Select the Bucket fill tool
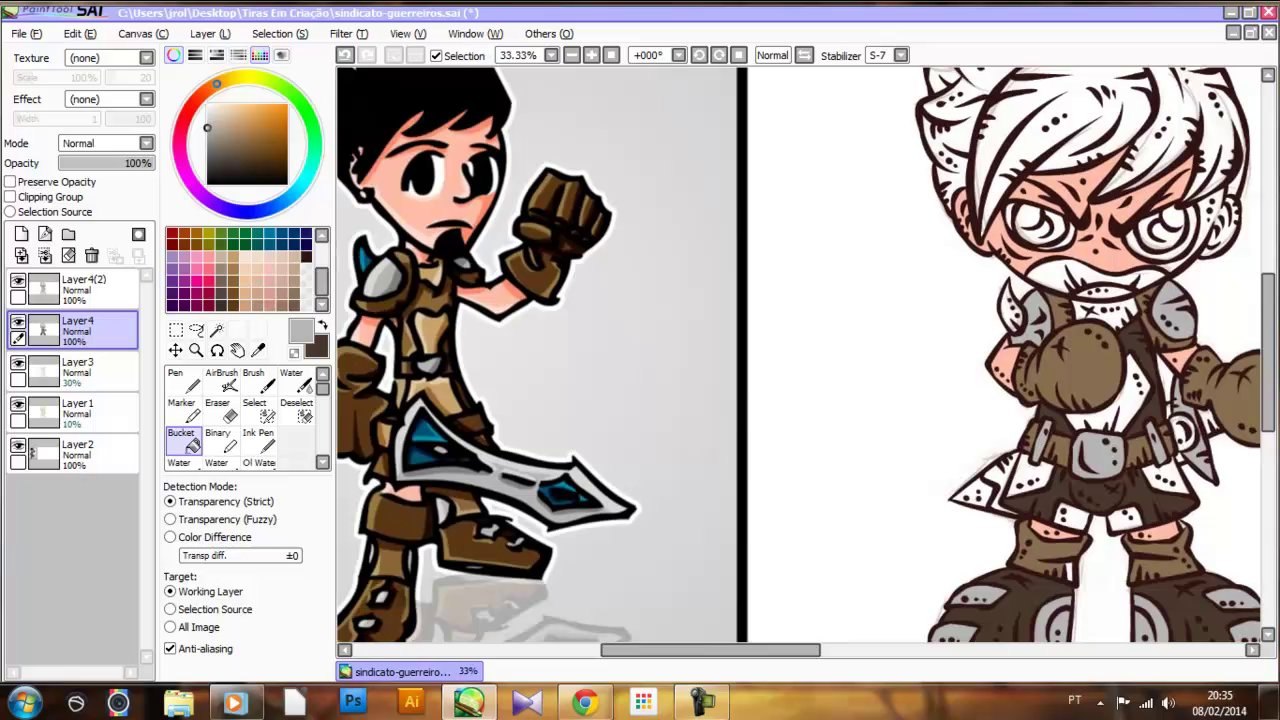 pos(183,441)
